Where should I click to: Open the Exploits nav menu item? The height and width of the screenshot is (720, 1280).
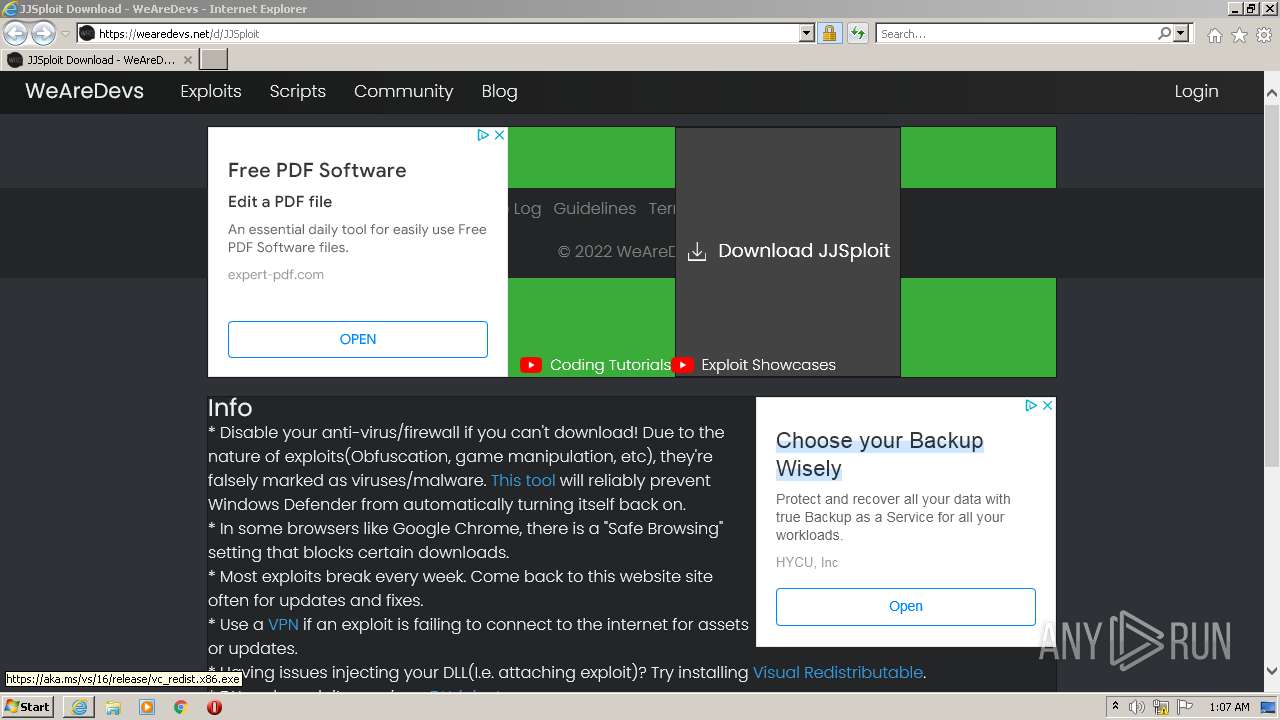tap(211, 91)
